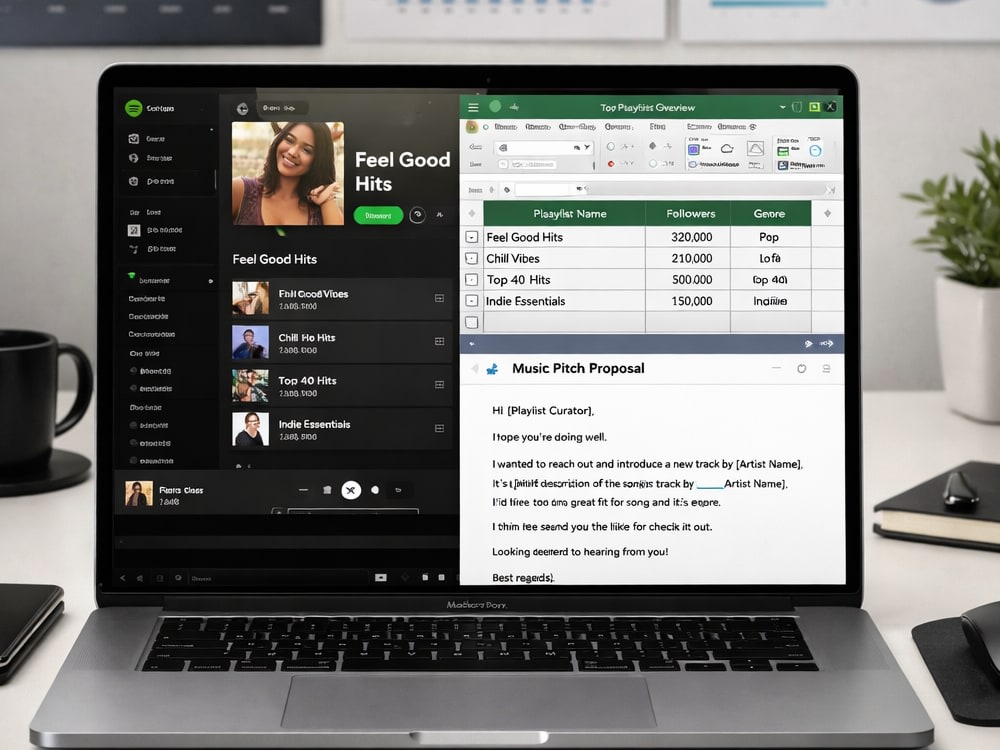Click the Music Pitch Proposal heading
Image resolution: width=1000 pixels, height=750 pixels.
click(x=578, y=368)
